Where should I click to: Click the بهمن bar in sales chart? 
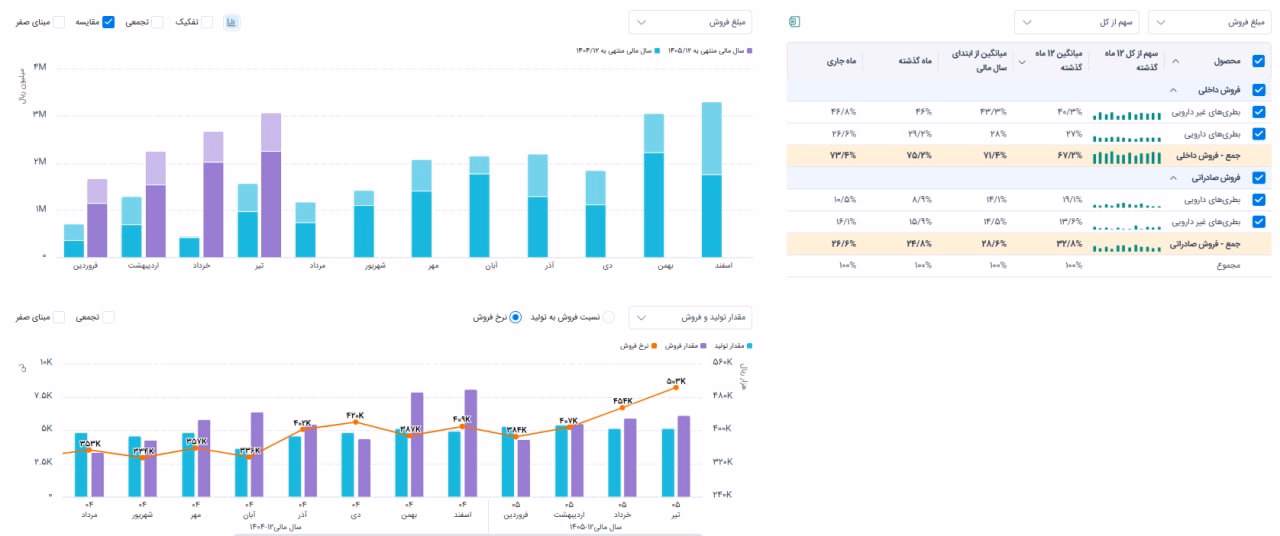[x=653, y=185]
